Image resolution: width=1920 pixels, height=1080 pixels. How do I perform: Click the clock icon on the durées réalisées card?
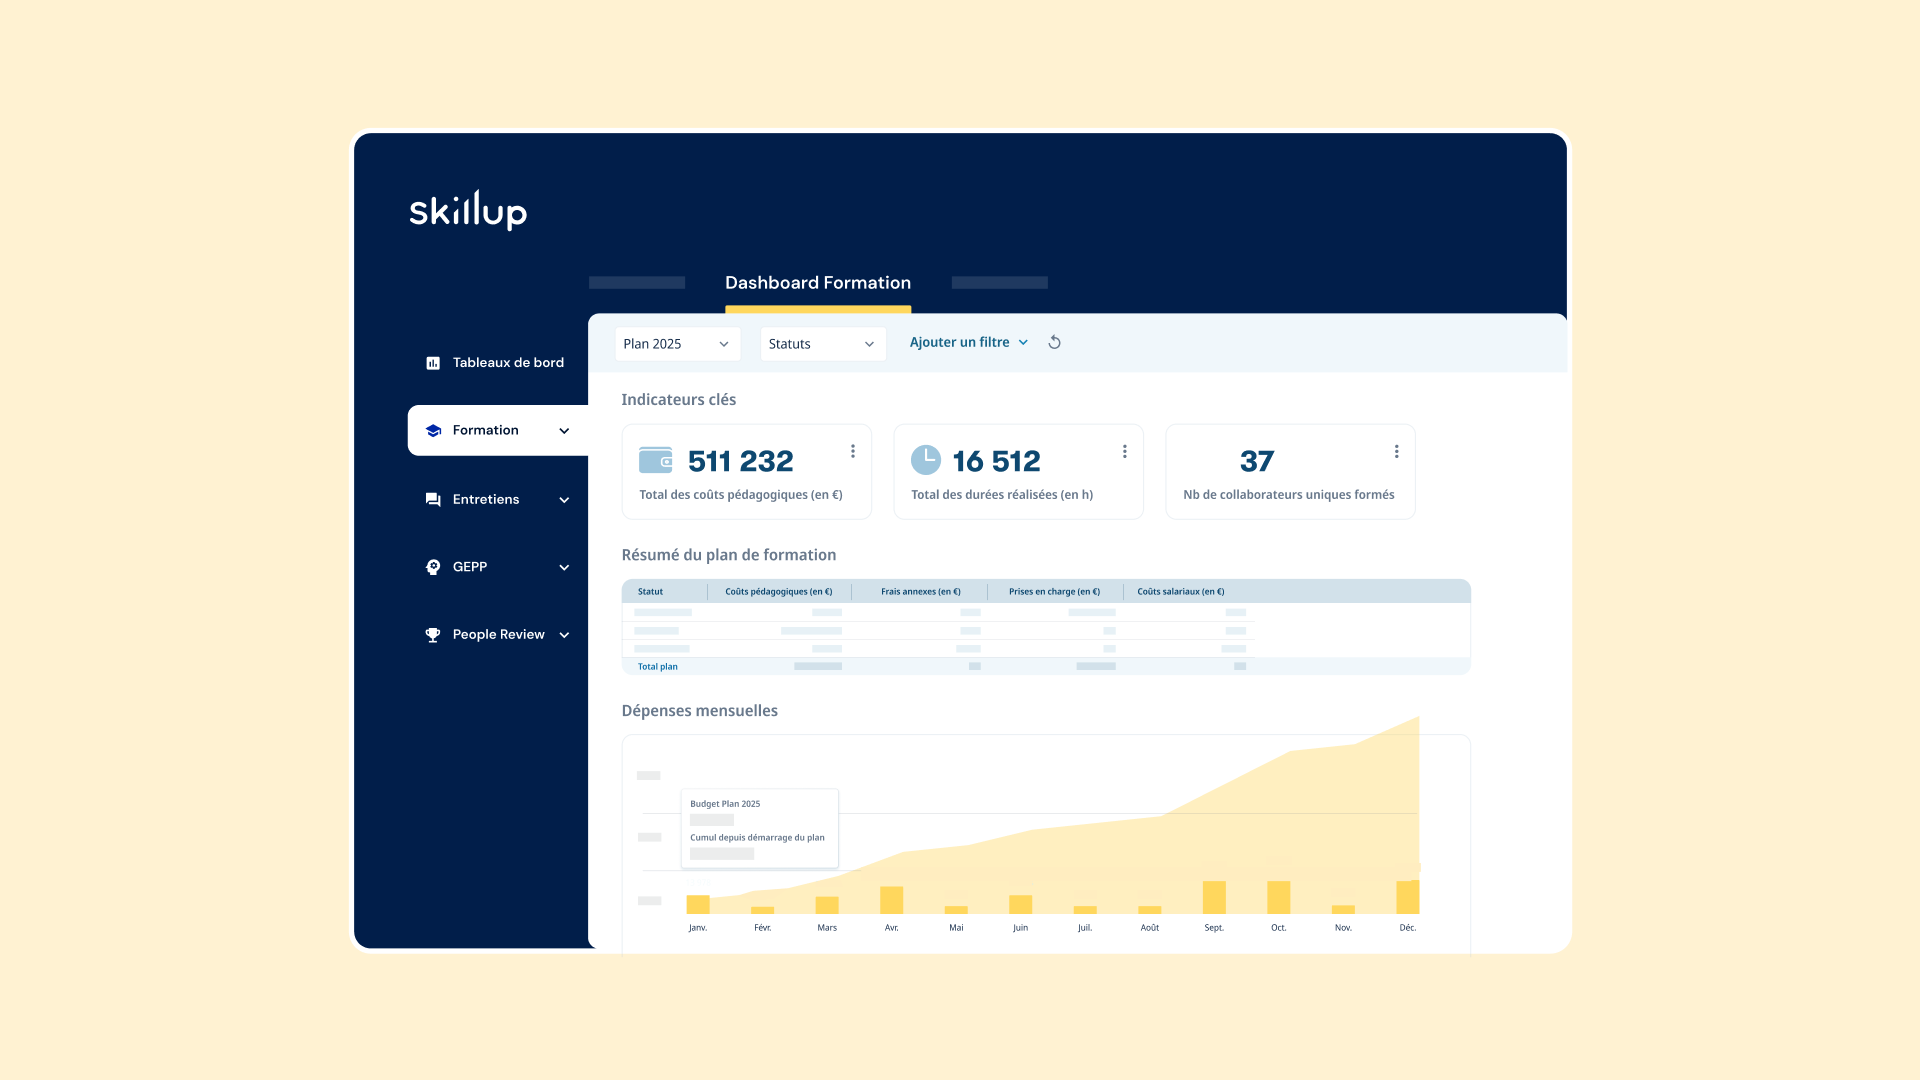coord(926,460)
